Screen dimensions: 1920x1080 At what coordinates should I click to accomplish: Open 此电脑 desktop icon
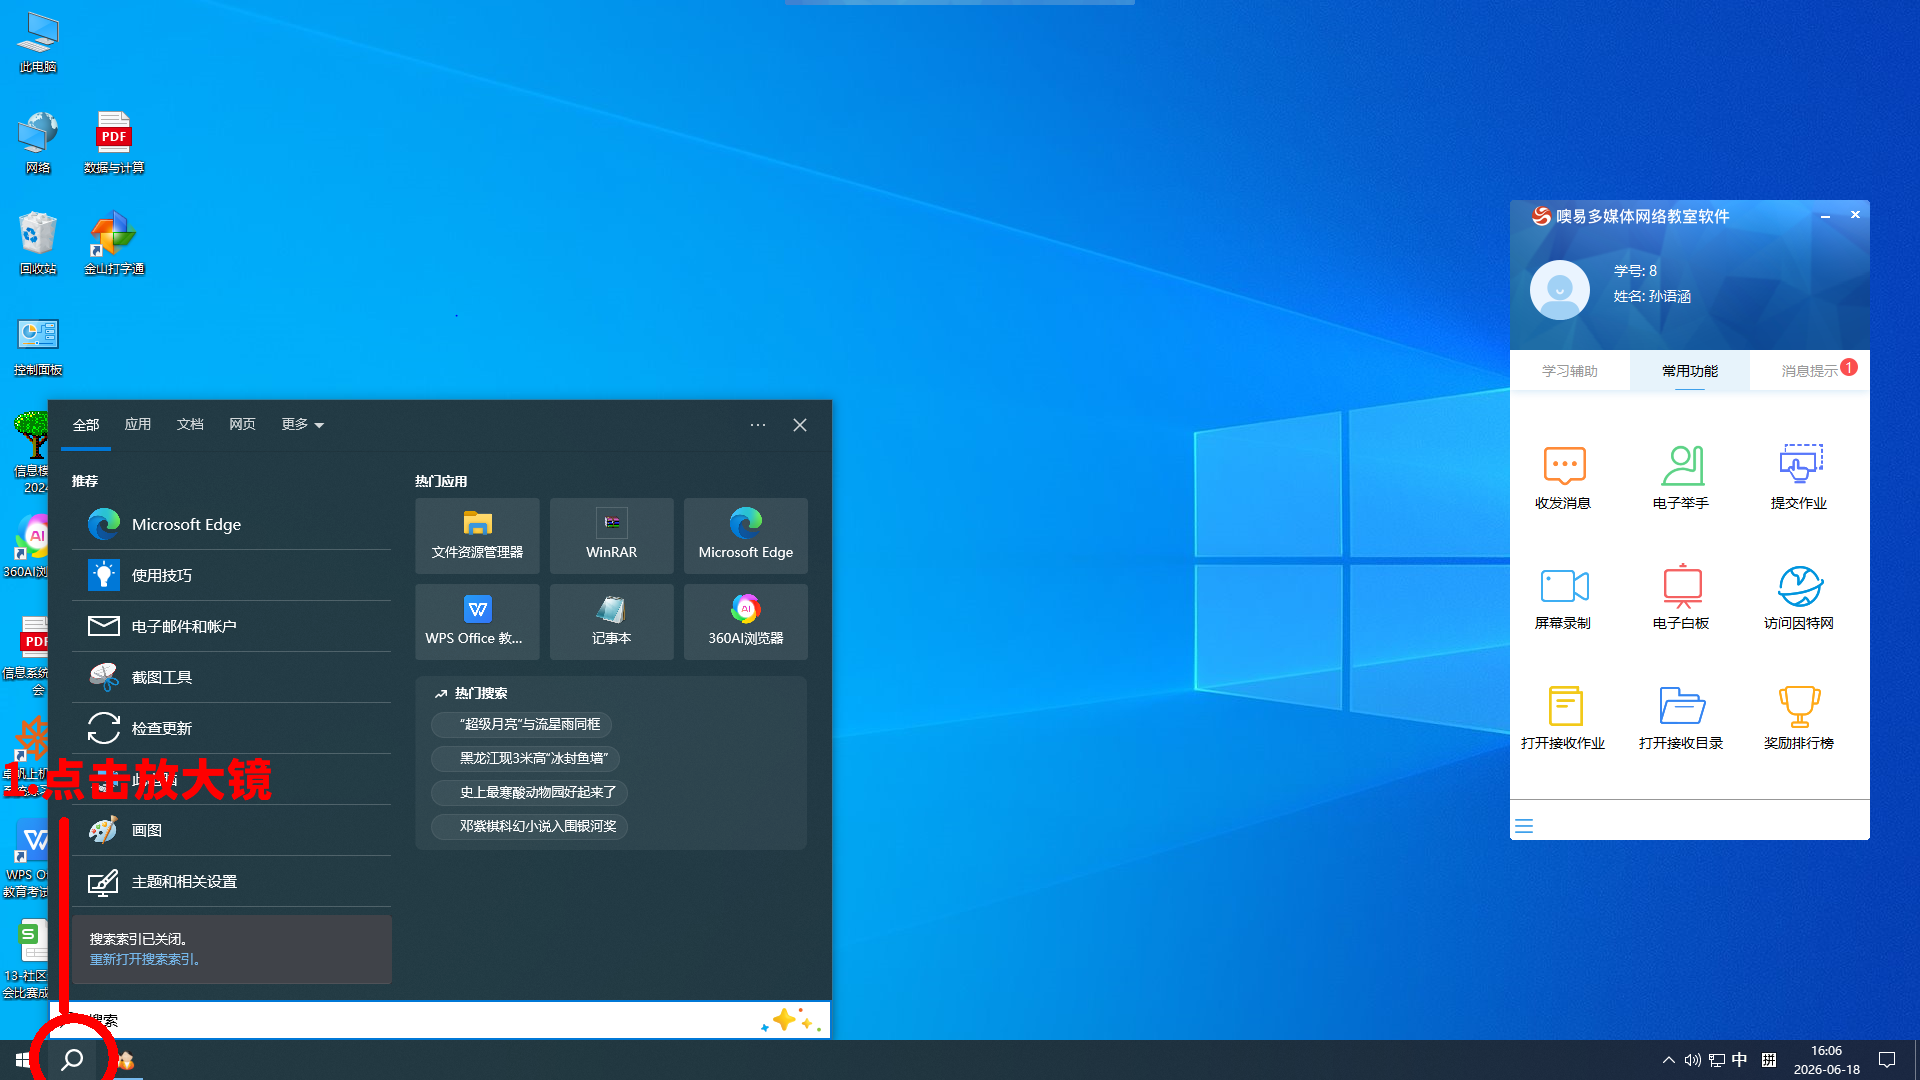[38, 43]
